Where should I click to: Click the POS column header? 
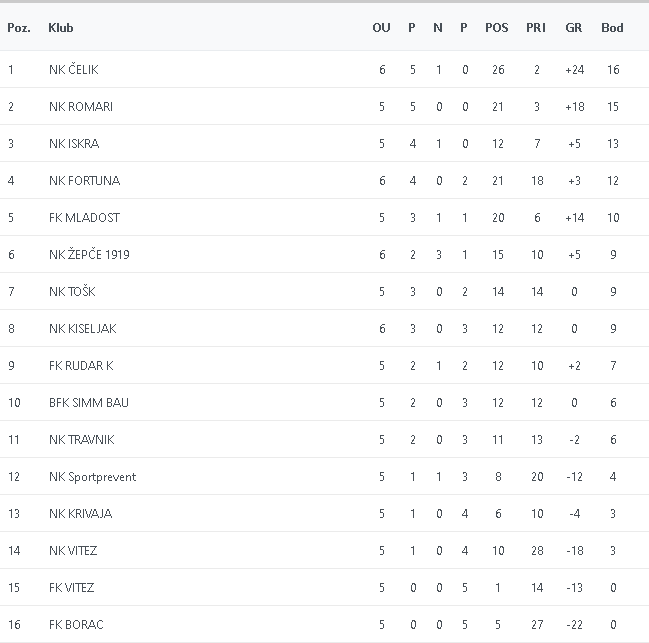(x=497, y=28)
